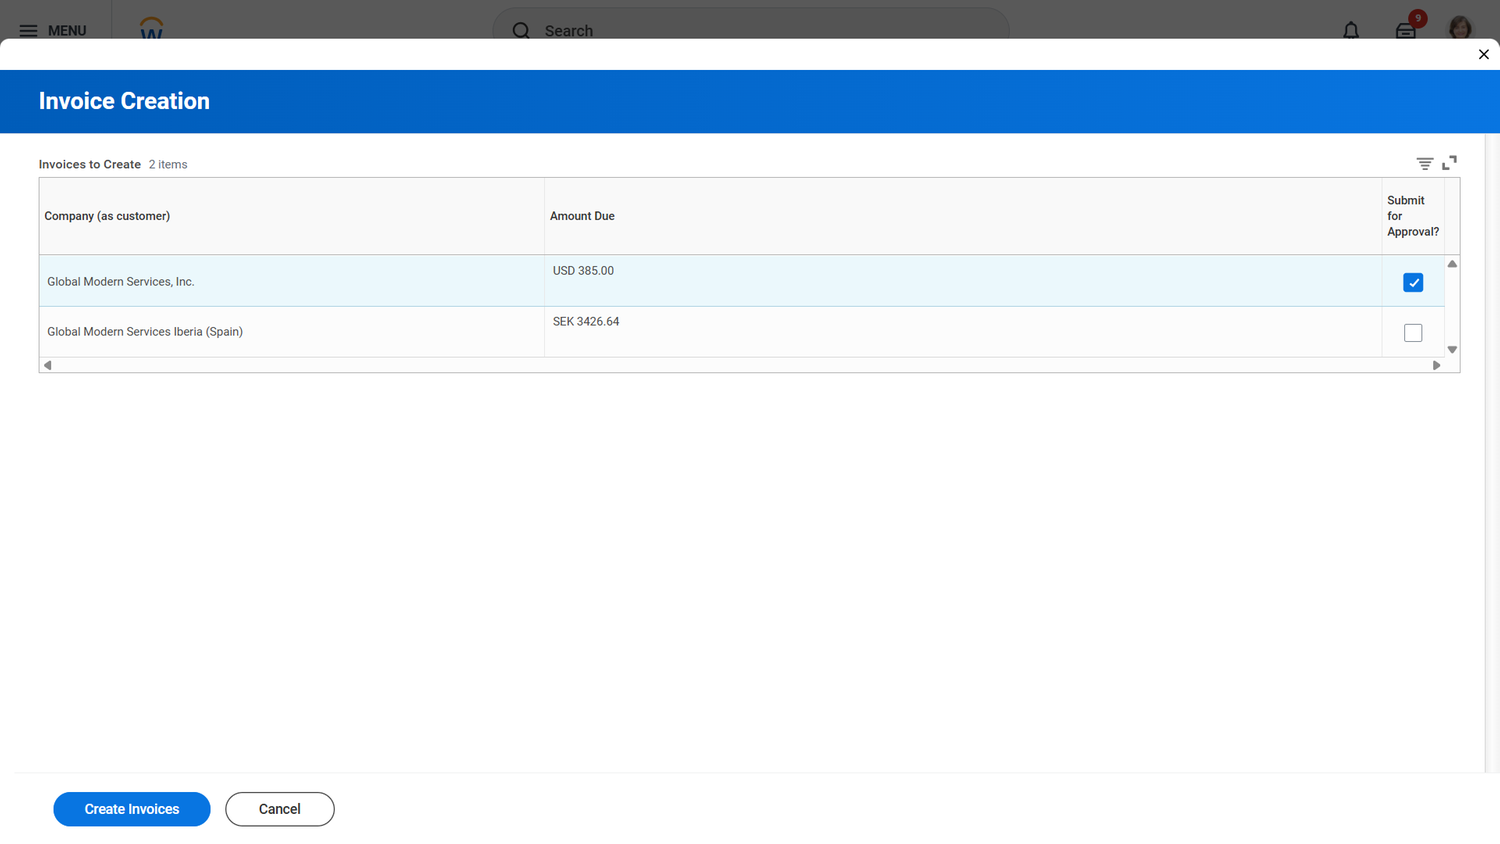Viewport: 1500px width, 844px height.
Task: Click the Cancel button
Action: tap(279, 809)
